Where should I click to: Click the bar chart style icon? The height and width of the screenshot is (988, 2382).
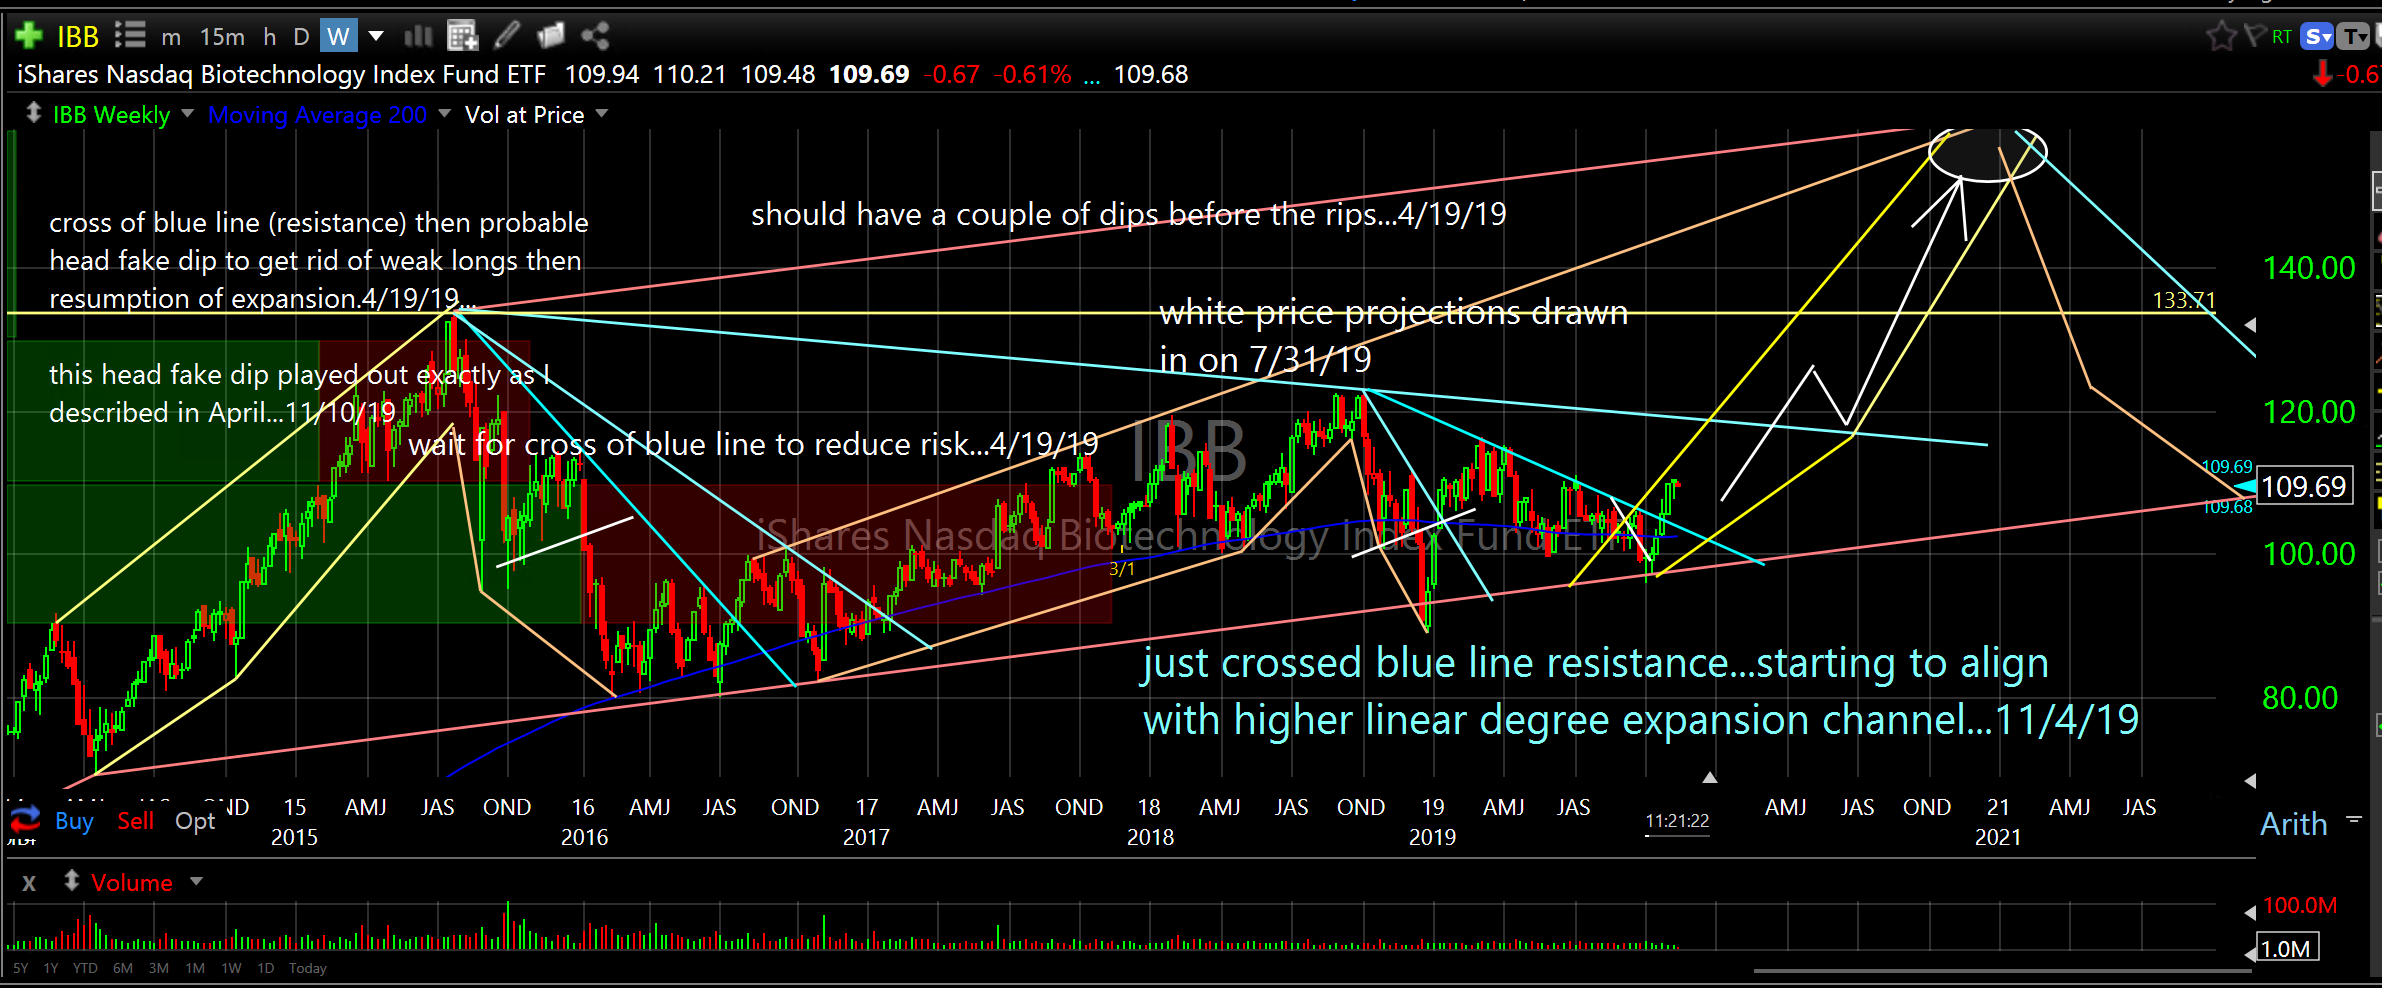click(x=418, y=37)
